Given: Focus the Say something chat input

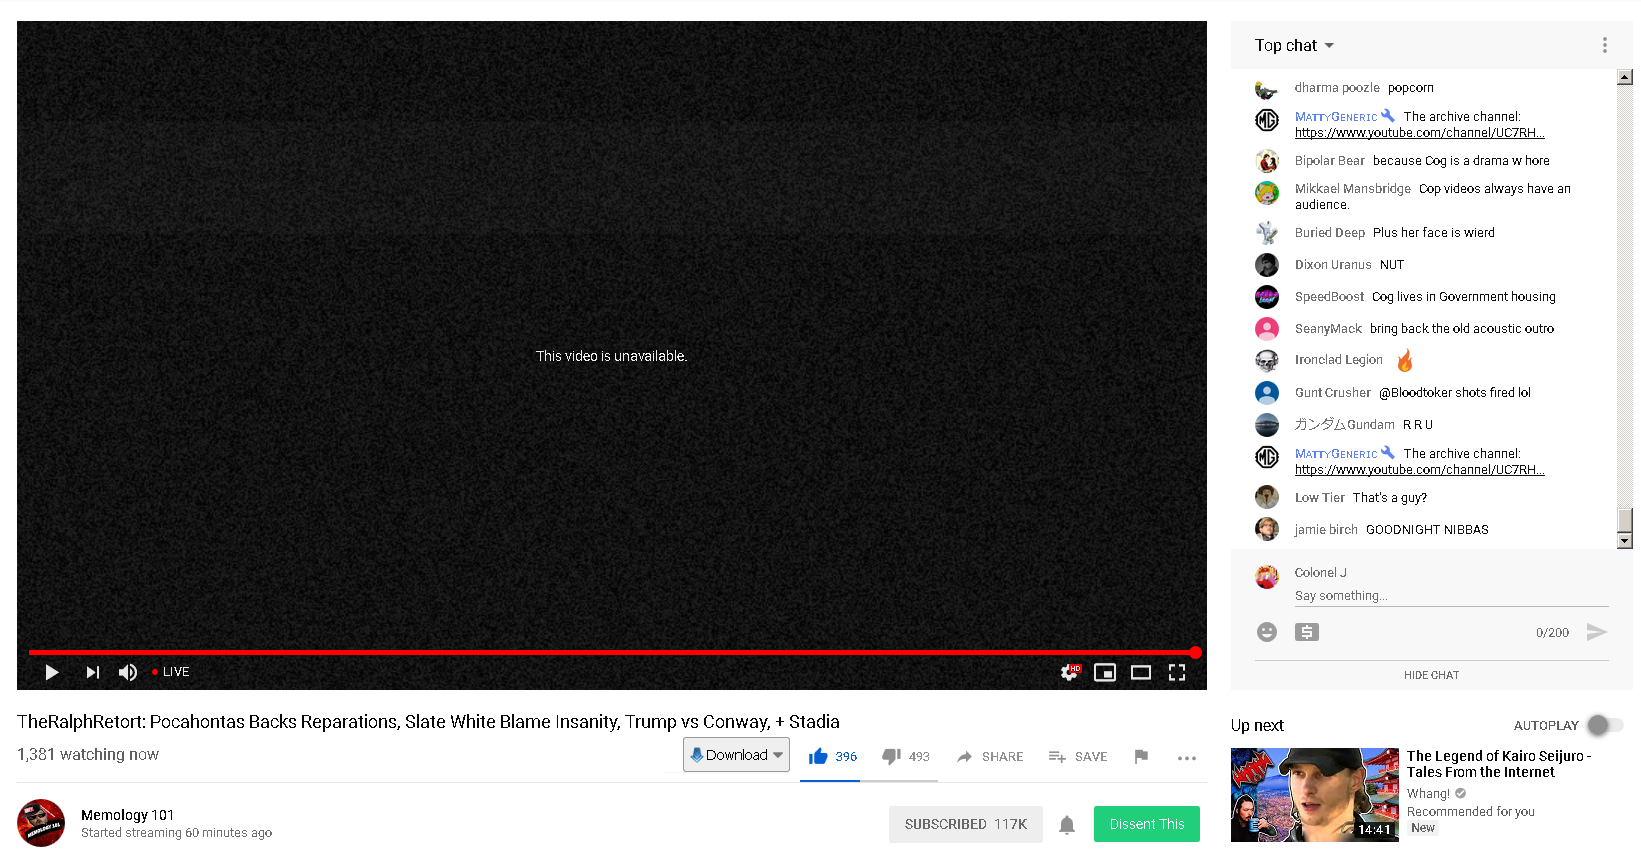Looking at the screenshot, I should point(1451,596).
